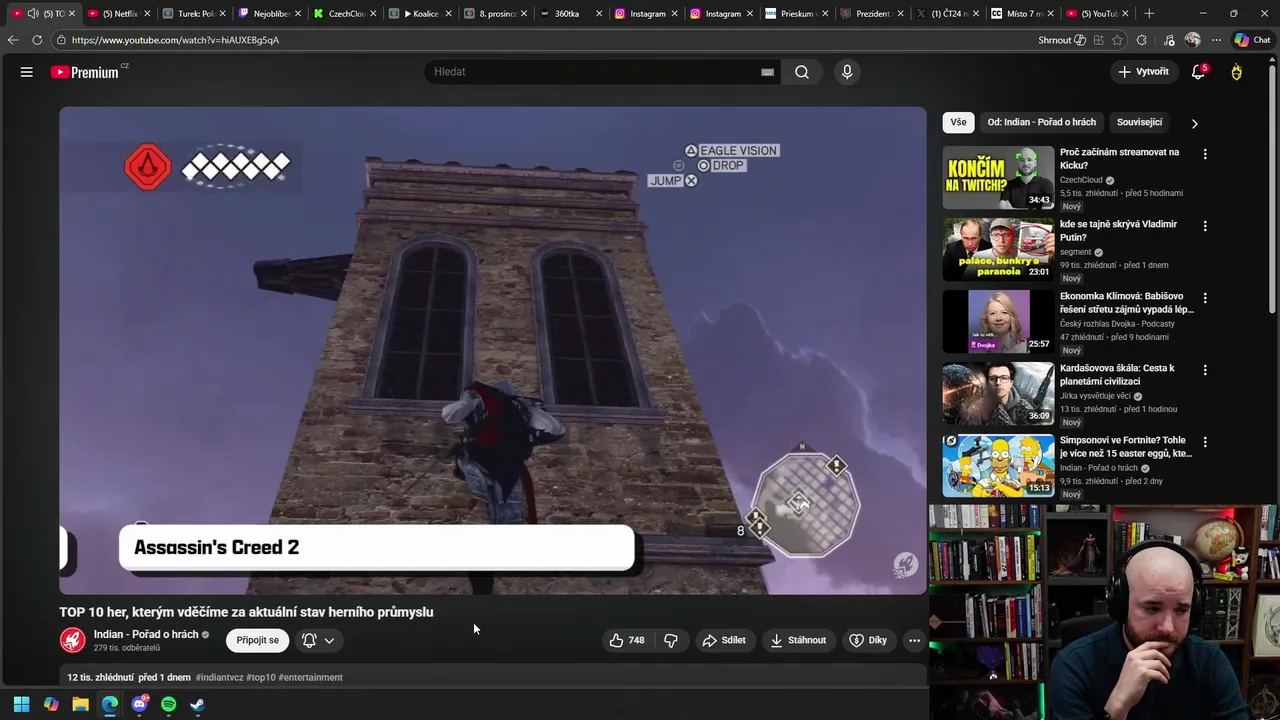The width and height of the screenshot is (1280, 720).
Task: Open a new browser tab with plus
Action: click(1149, 13)
